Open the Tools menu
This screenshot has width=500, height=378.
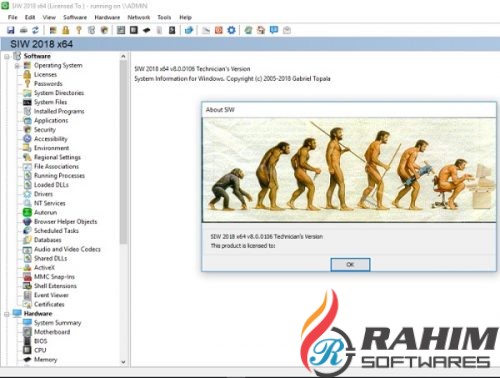(164, 17)
